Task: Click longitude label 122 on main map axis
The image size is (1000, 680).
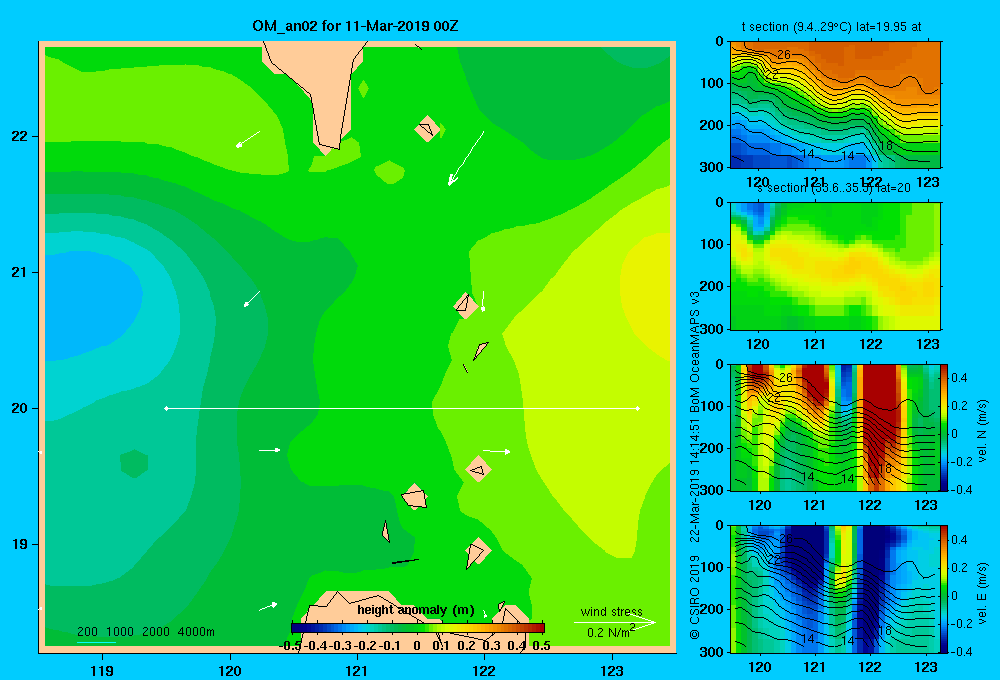Action: click(x=484, y=670)
